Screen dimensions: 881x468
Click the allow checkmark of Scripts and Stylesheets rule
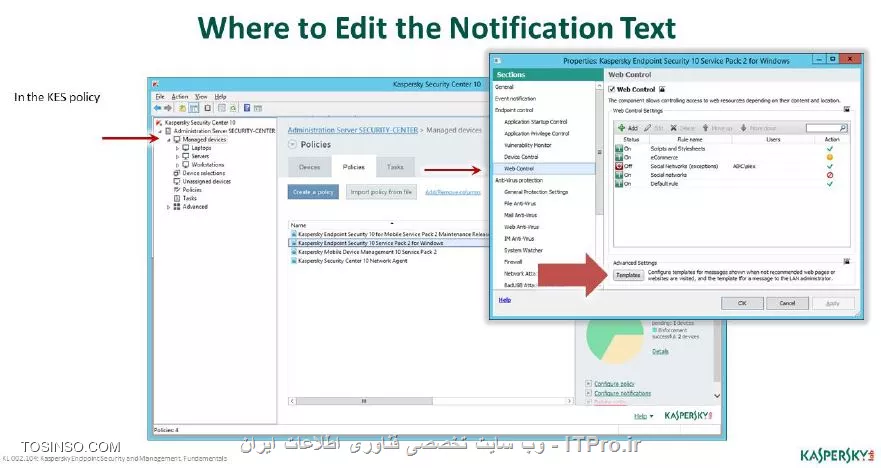tap(829, 149)
